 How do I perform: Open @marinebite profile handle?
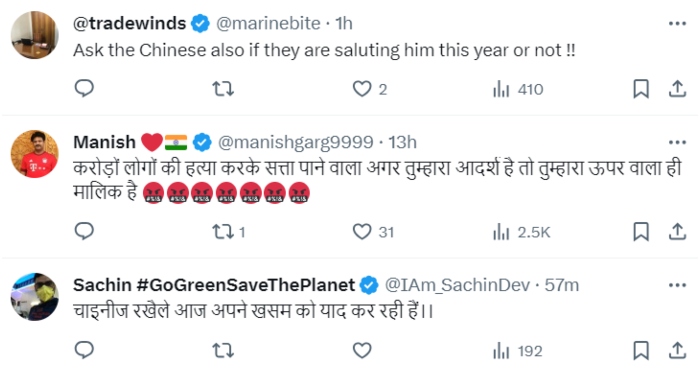pyautogui.click(x=268, y=23)
